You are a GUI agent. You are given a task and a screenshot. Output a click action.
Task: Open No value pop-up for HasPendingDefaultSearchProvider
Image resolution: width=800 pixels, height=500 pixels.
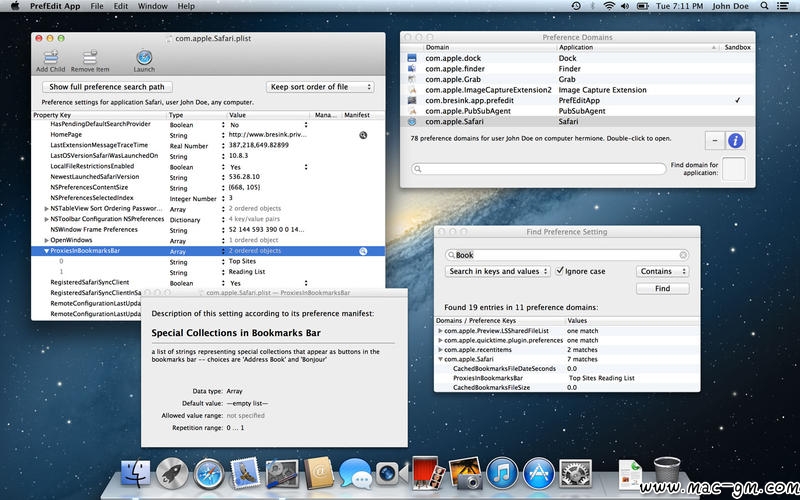[306, 124]
